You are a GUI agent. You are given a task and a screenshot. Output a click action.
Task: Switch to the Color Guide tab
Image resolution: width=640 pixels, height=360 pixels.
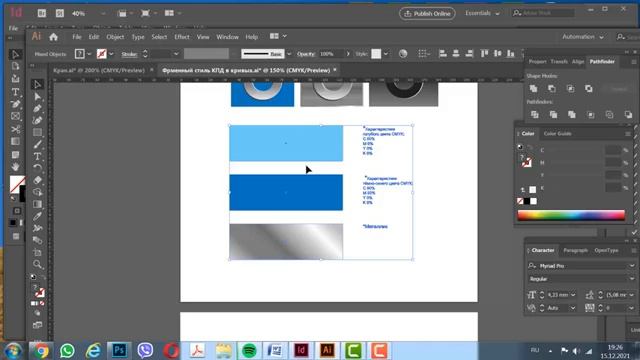pos(557,133)
